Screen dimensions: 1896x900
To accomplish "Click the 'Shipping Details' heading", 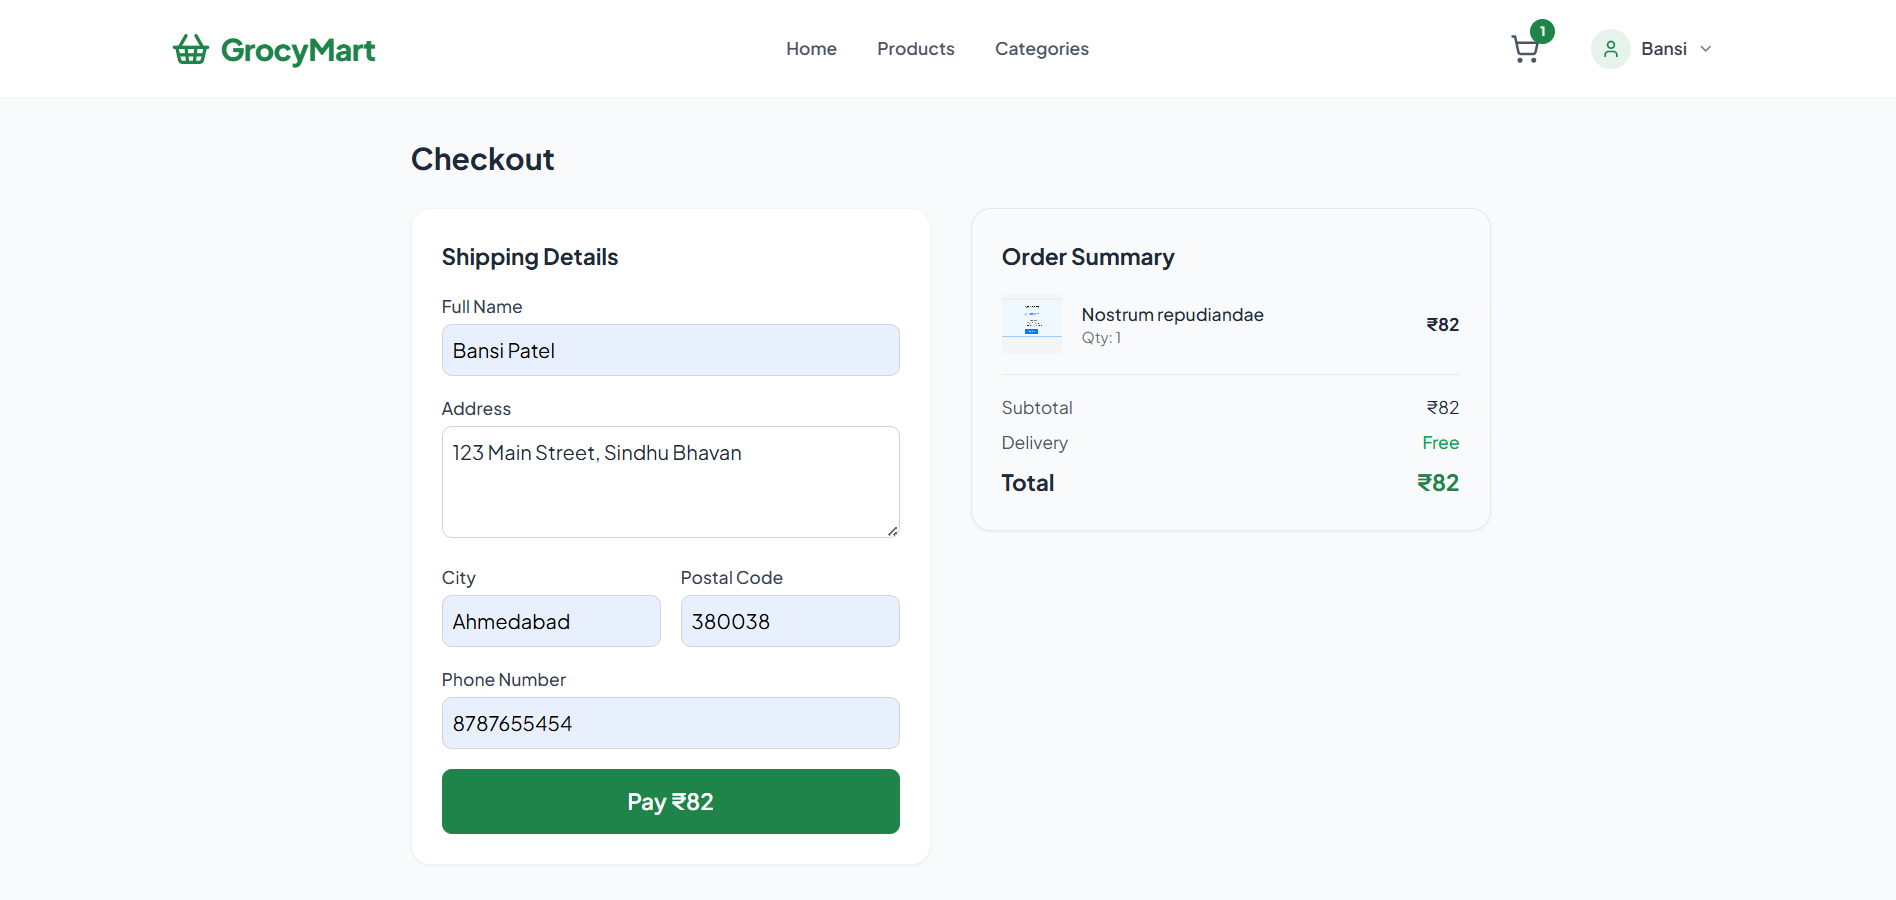I will 530,257.
